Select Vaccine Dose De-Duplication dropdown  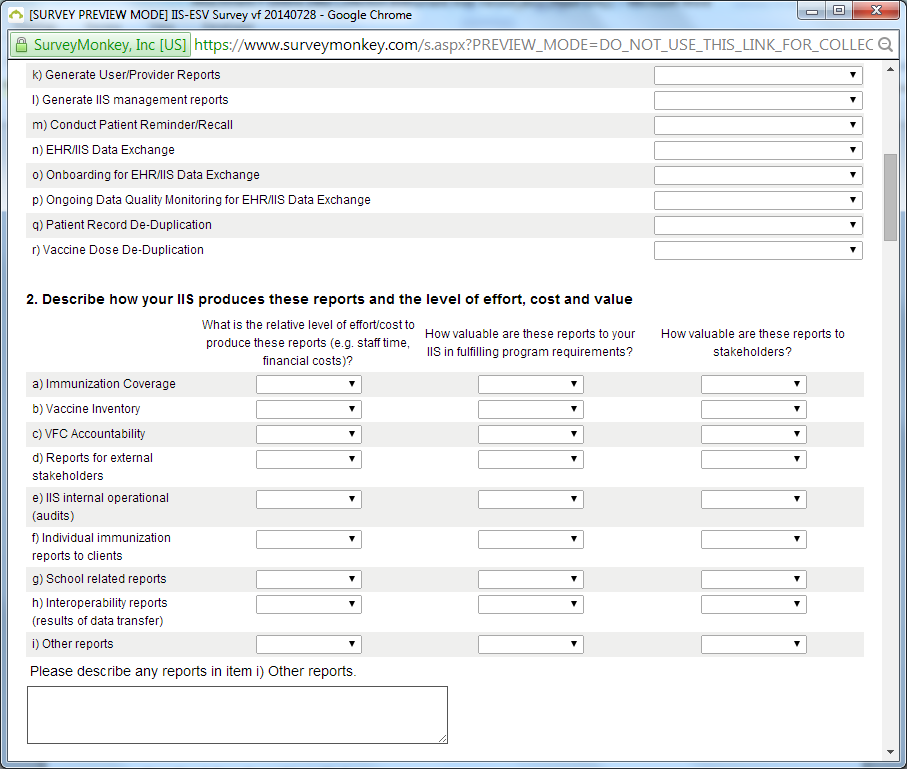pos(757,250)
